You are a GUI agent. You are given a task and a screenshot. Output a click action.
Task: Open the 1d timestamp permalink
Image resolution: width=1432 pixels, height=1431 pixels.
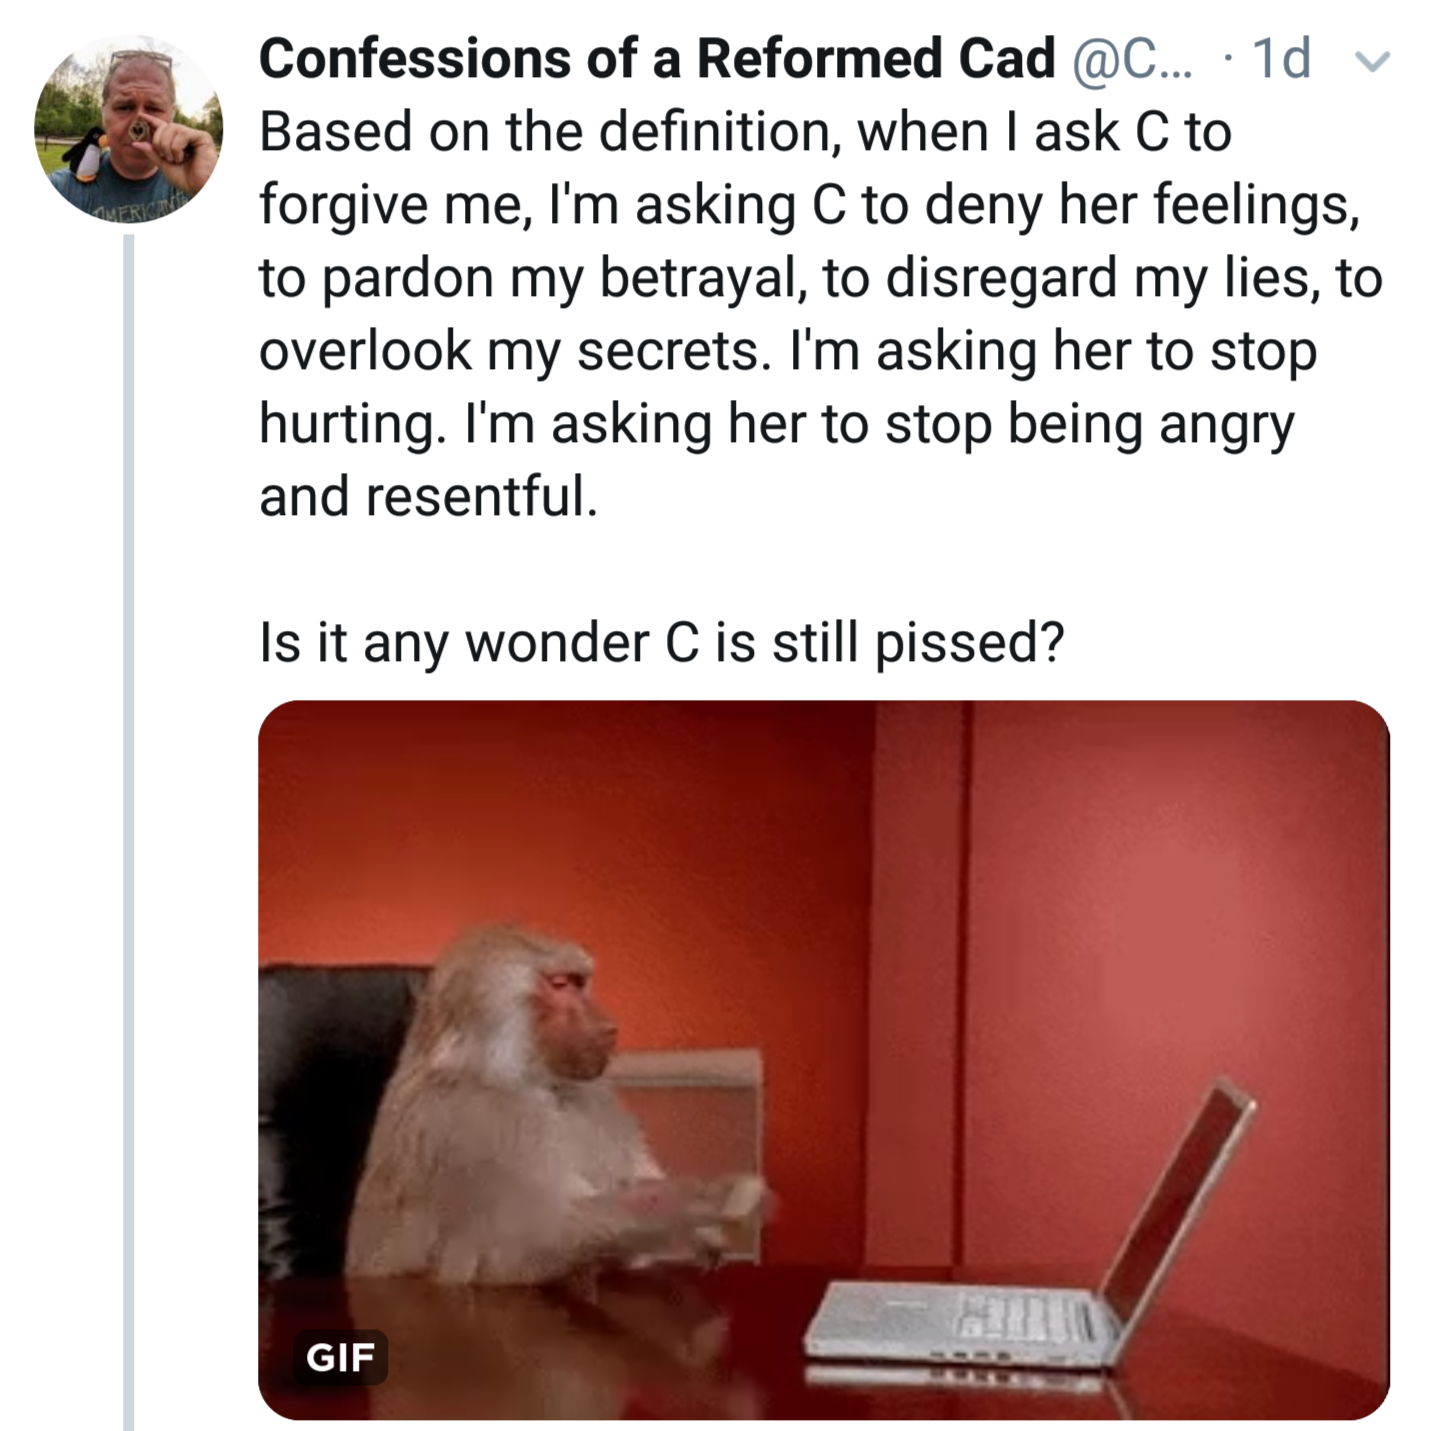click(x=1281, y=58)
